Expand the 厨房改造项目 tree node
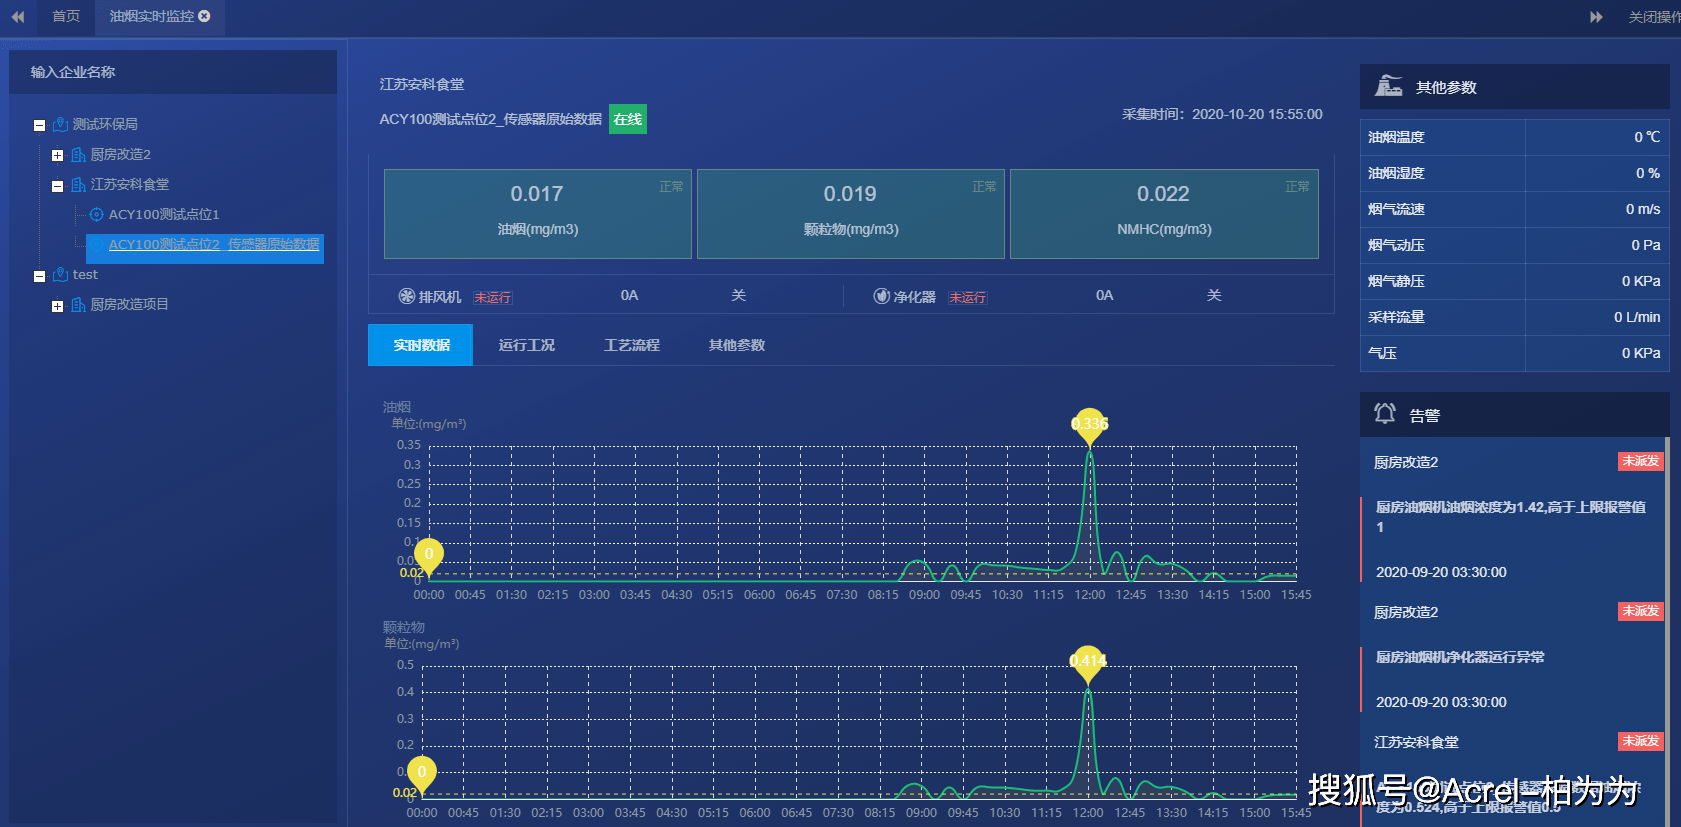The height and width of the screenshot is (827, 1681). (x=58, y=306)
